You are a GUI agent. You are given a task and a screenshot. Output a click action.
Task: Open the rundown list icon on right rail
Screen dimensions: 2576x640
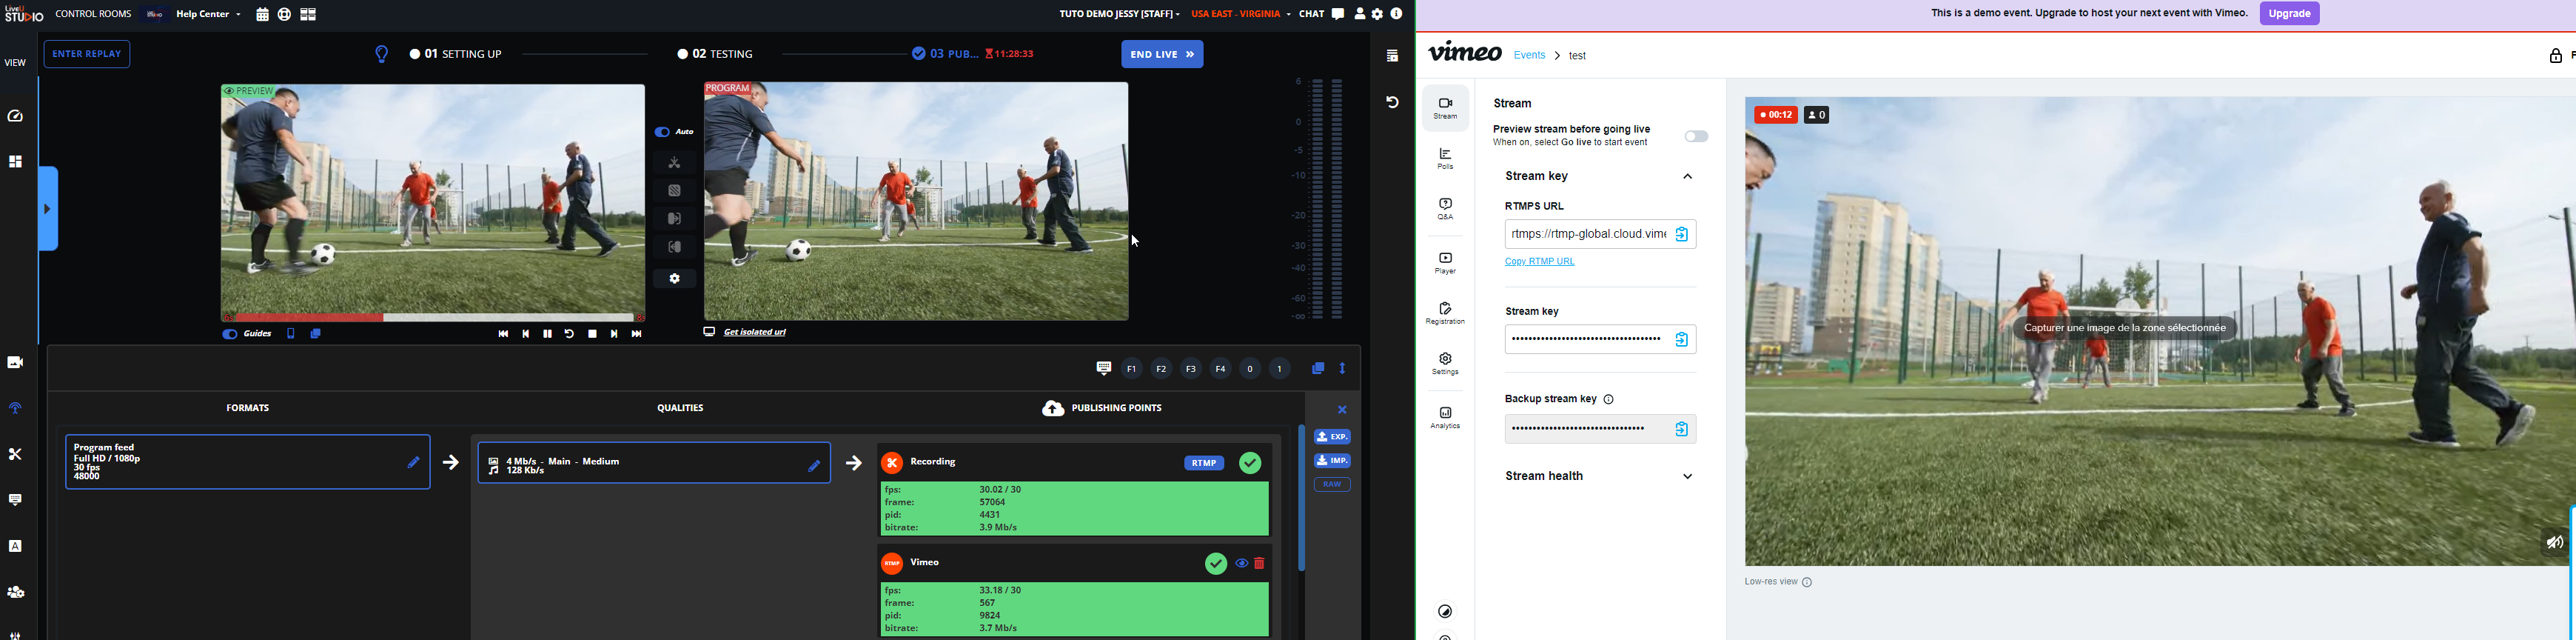pyautogui.click(x=1392, y=56)
